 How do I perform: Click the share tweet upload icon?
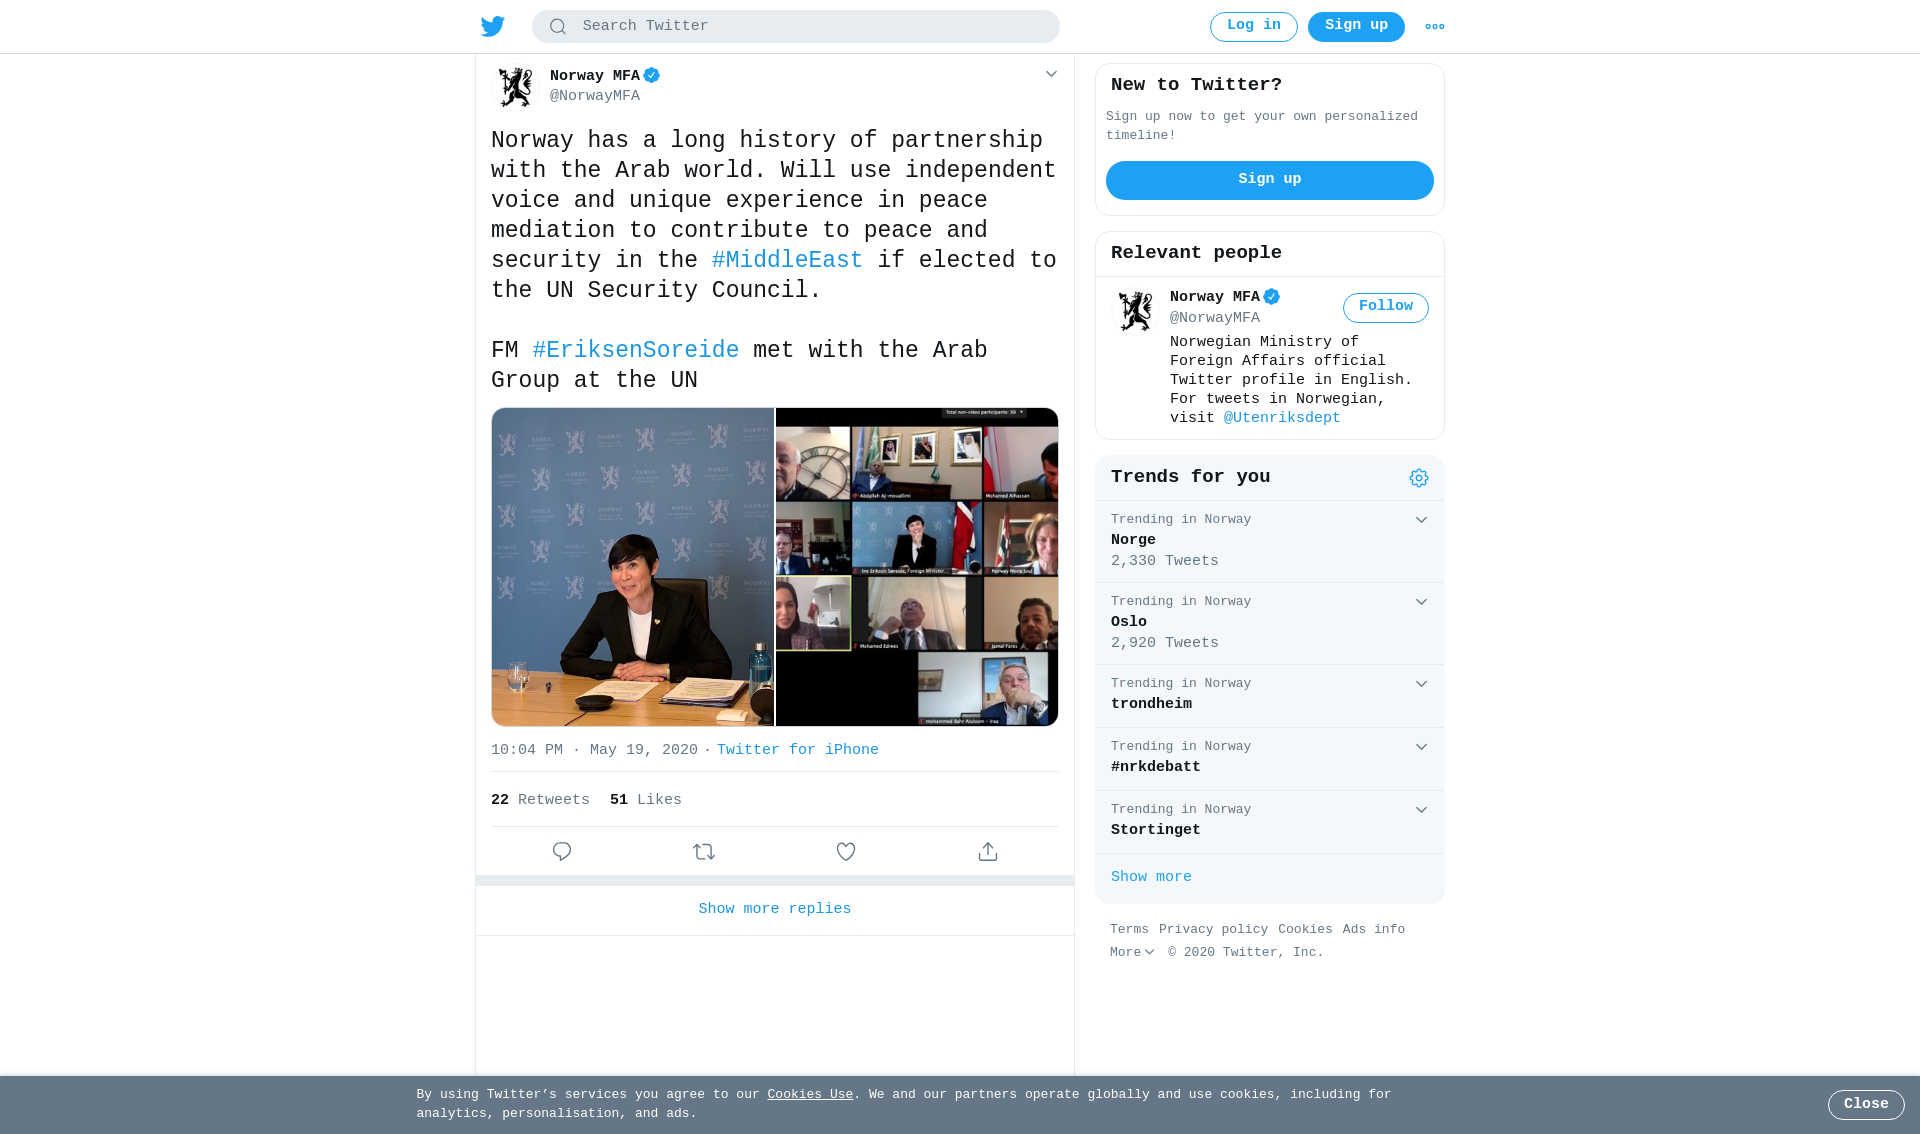click(x=988, y=852)
